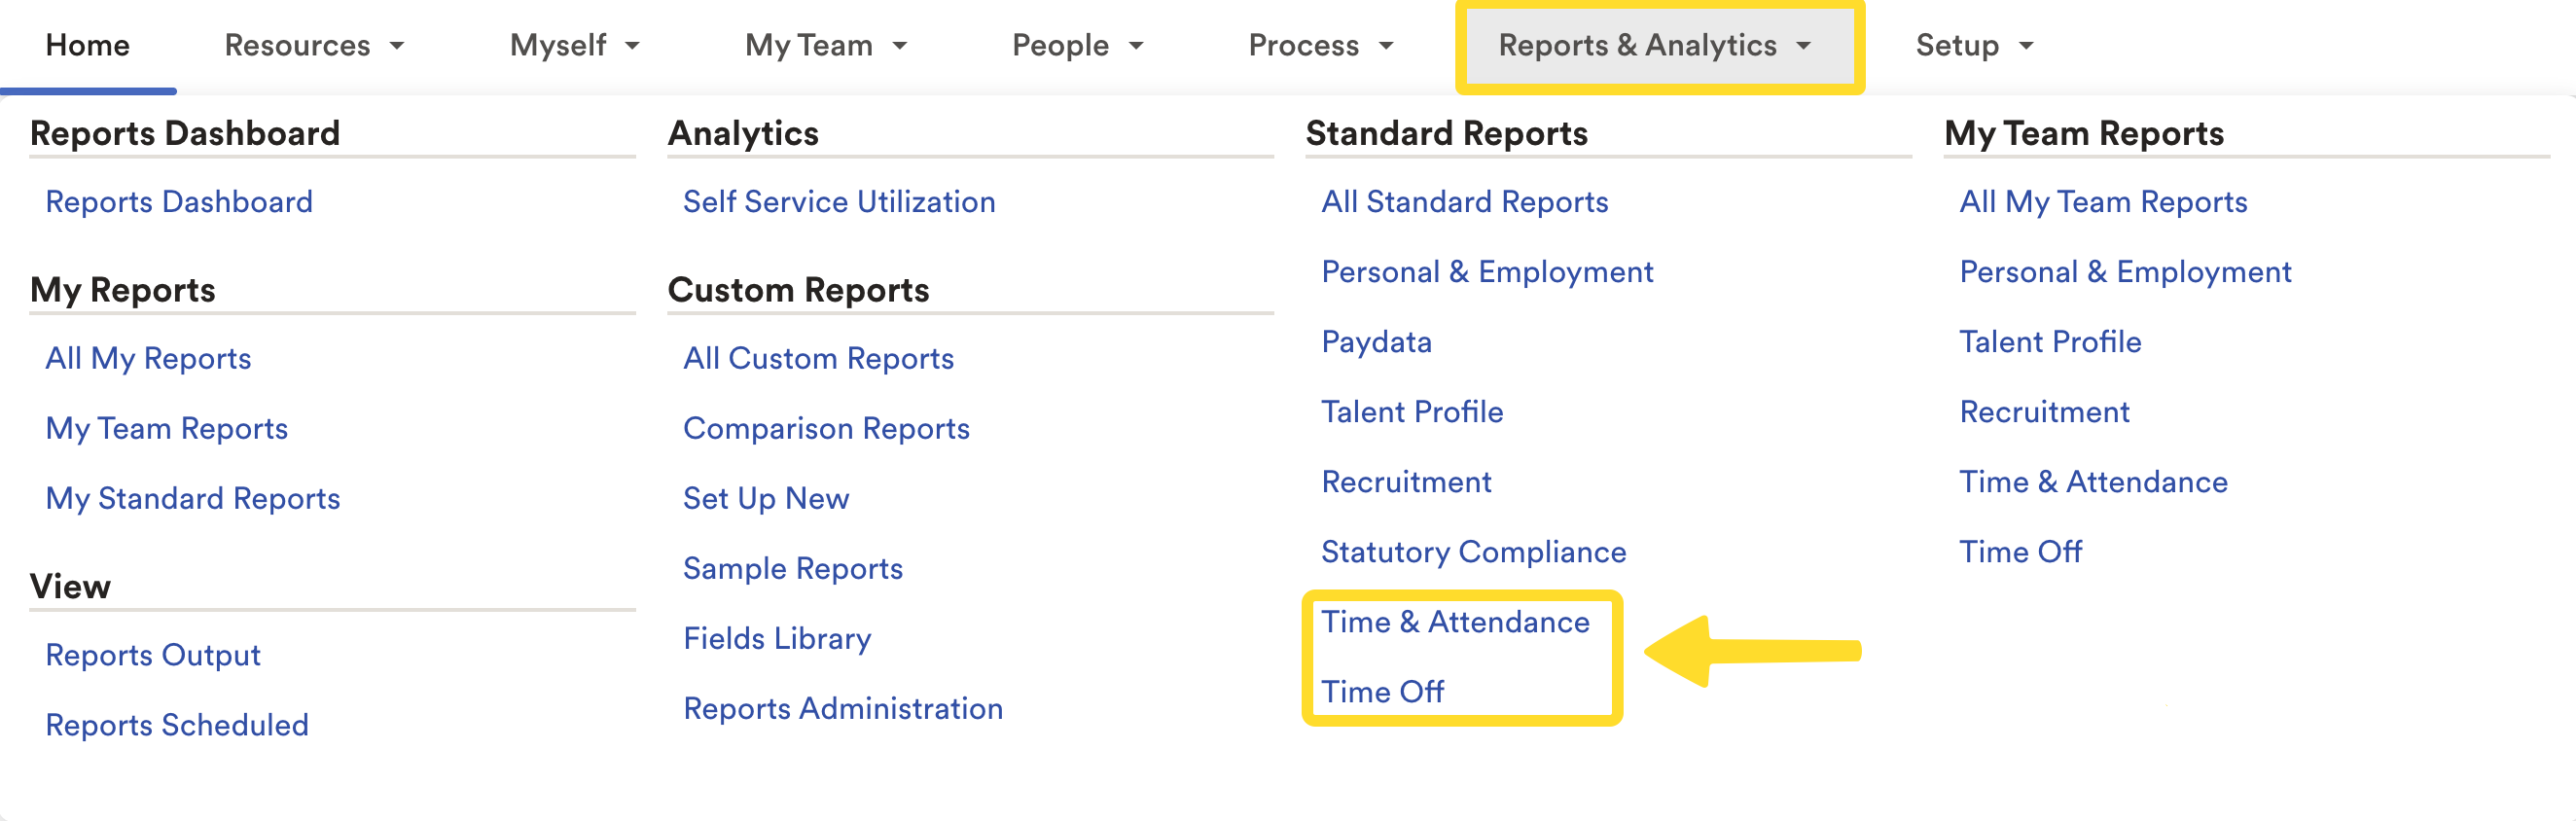This screenshot has width=2576, height=821.
Task: Click Set Up New custom report
Action: tap(765, 499)
